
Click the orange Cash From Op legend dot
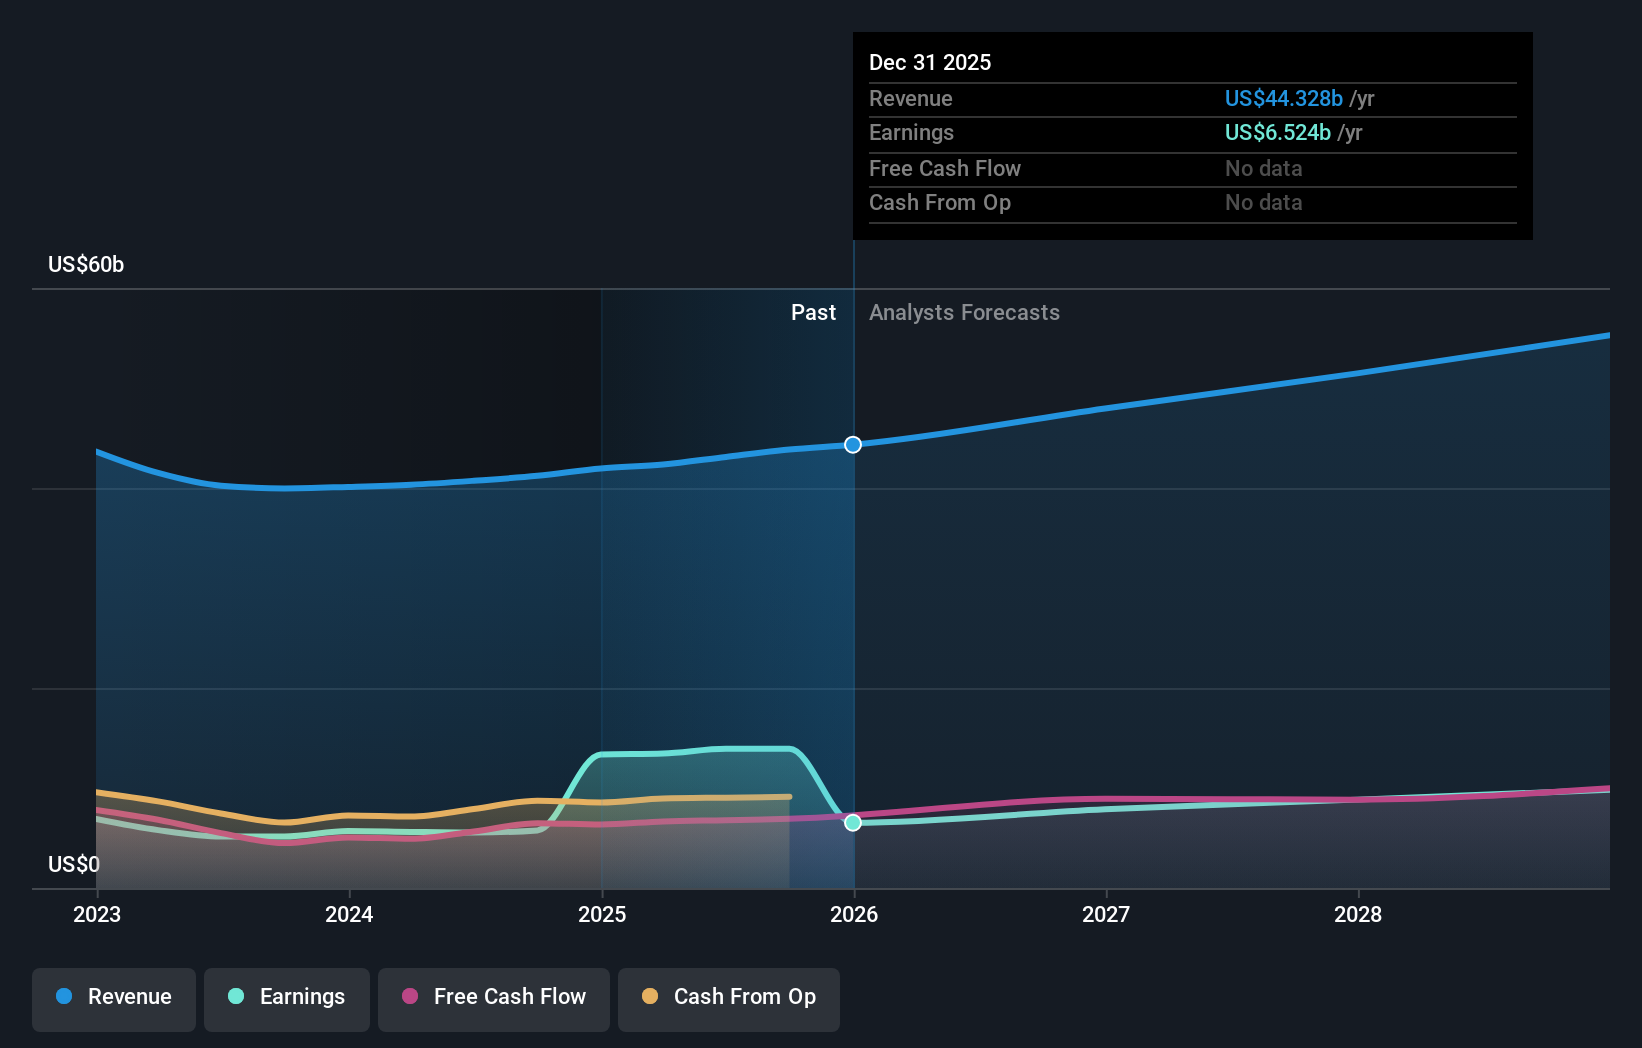coord(651,997)
